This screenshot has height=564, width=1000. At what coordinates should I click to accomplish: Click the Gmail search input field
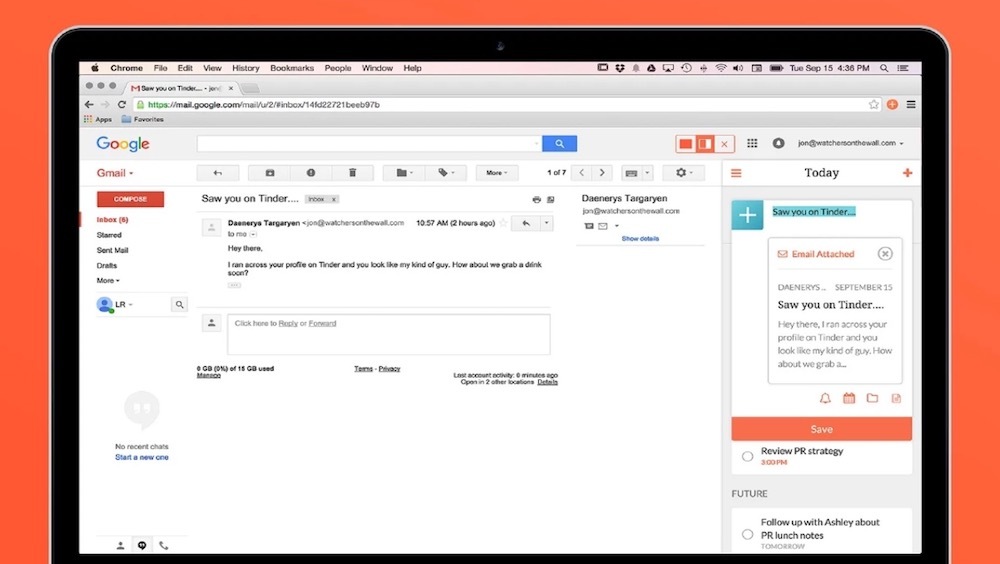pyautogui.click(x=369, y=144)
